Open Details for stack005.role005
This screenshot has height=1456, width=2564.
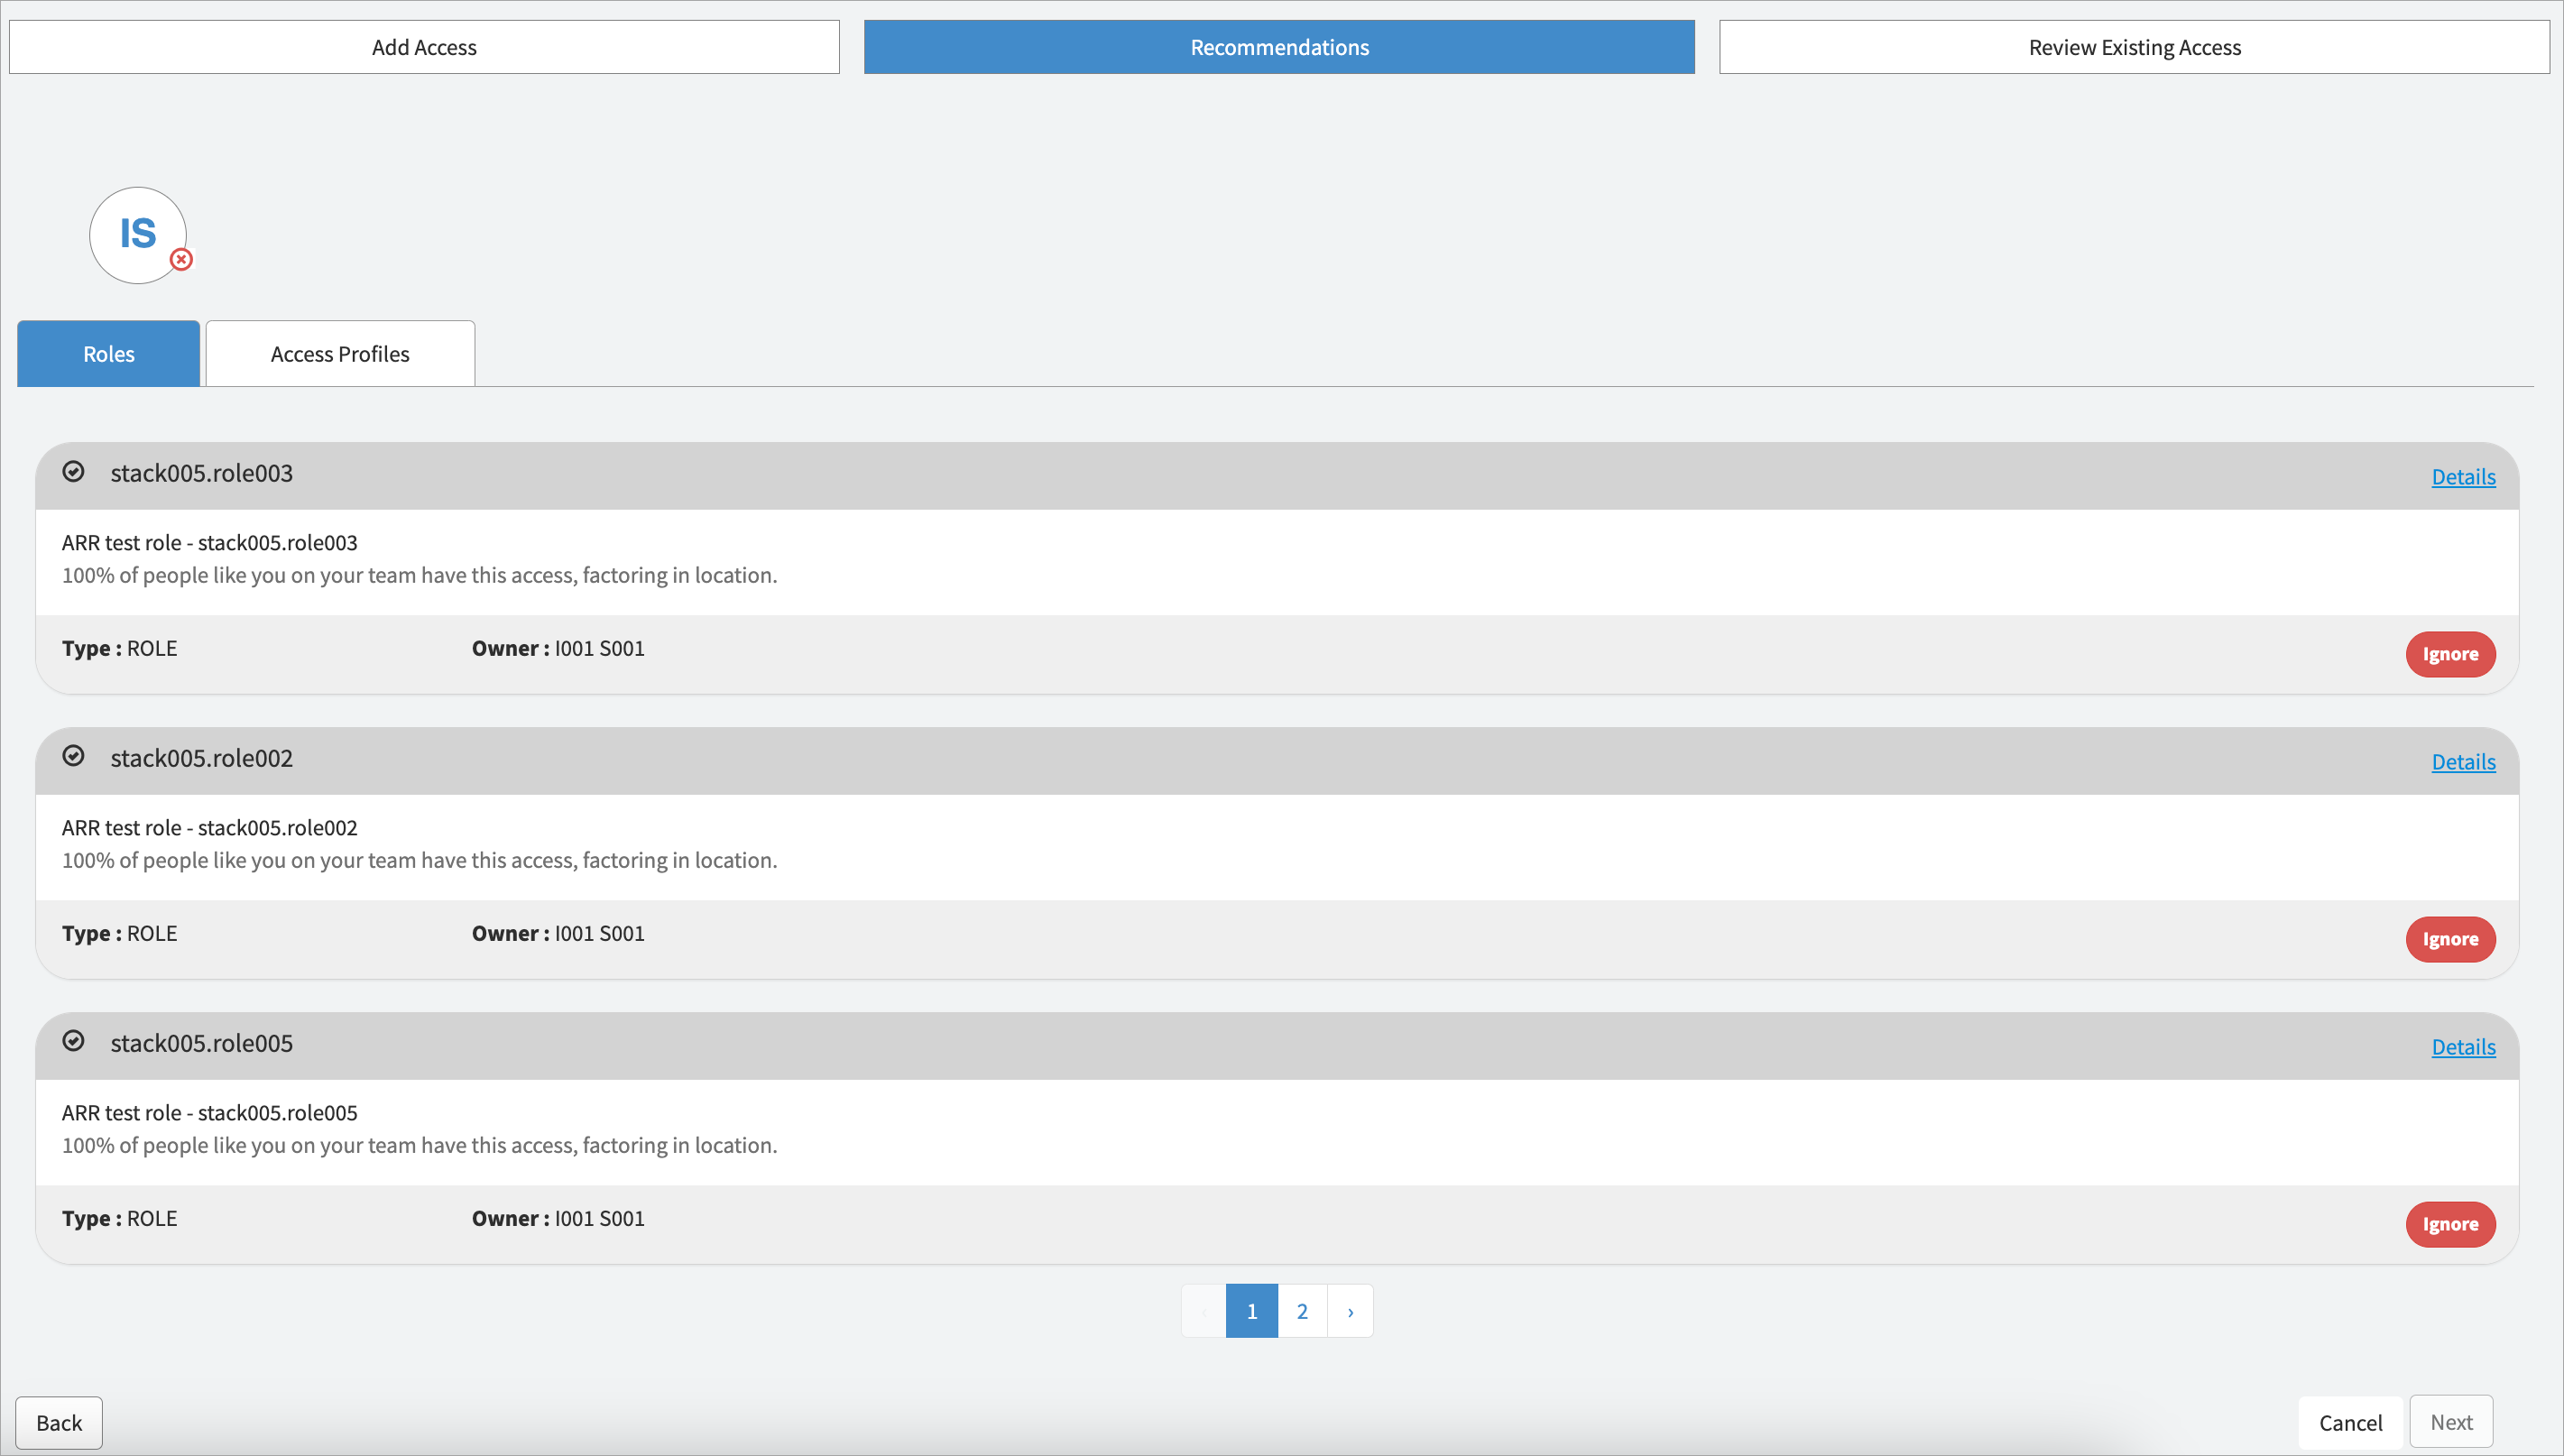(2463, 1047)
